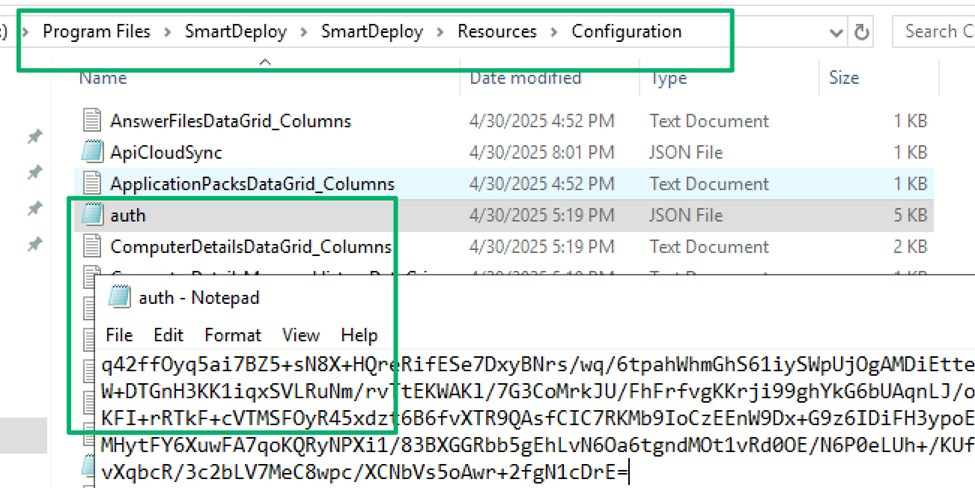Sort files by Size column header

tap(844, 78)
